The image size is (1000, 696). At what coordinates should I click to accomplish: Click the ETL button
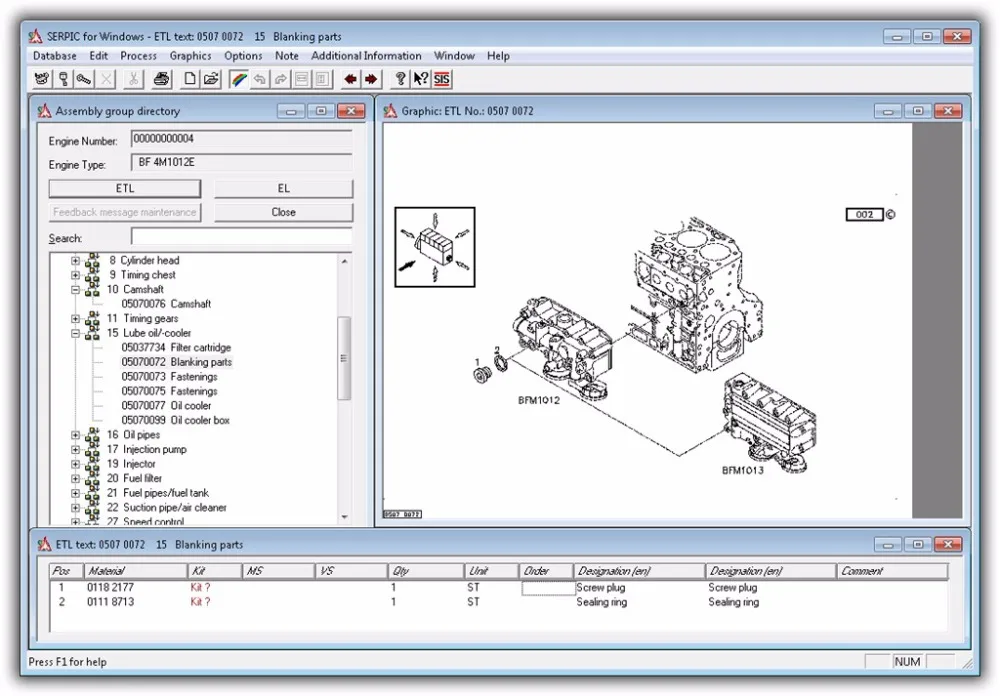(125, 188)
